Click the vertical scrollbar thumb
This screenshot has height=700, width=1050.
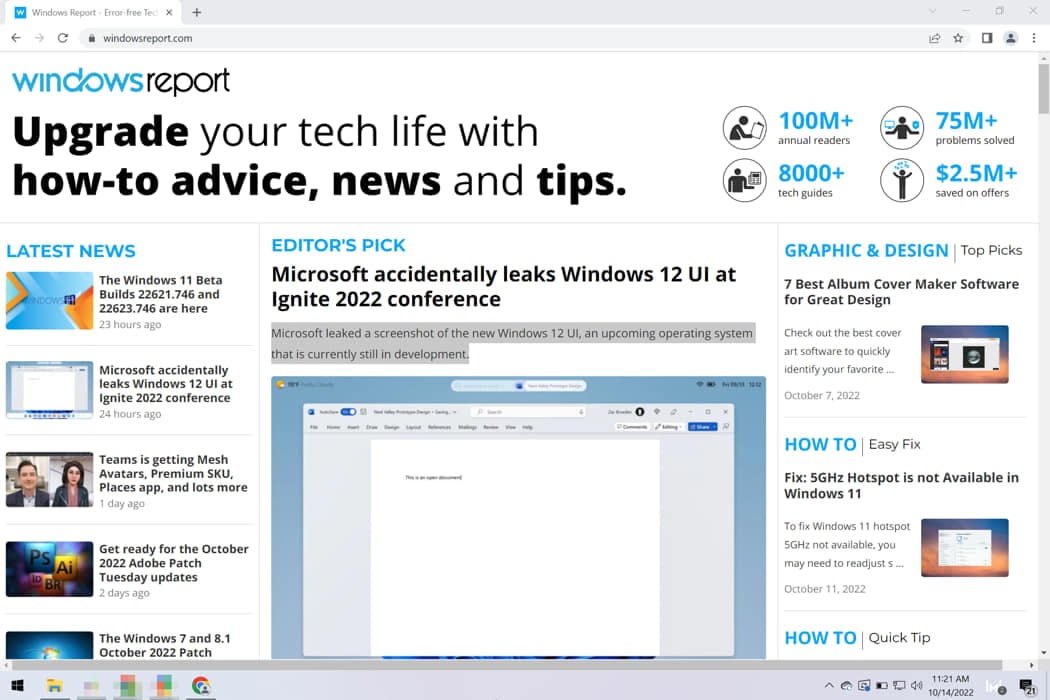[x=1043, y=88]
